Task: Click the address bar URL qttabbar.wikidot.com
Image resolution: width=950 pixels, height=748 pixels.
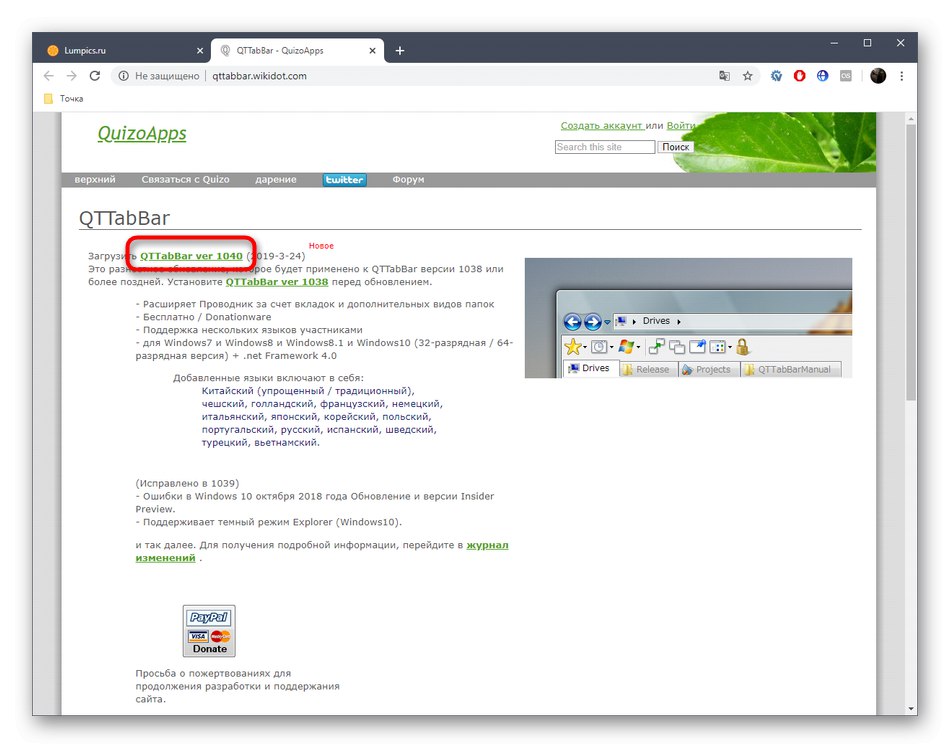Action: (259, 76)
